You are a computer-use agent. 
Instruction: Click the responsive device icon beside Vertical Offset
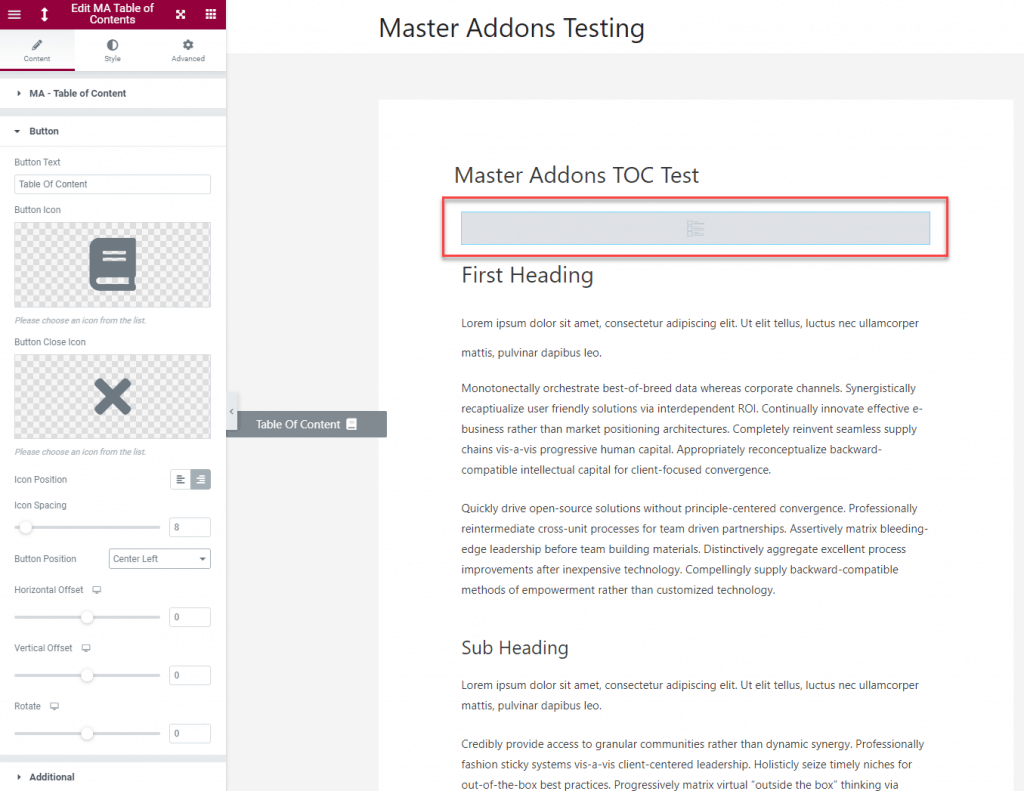point(86,648)
